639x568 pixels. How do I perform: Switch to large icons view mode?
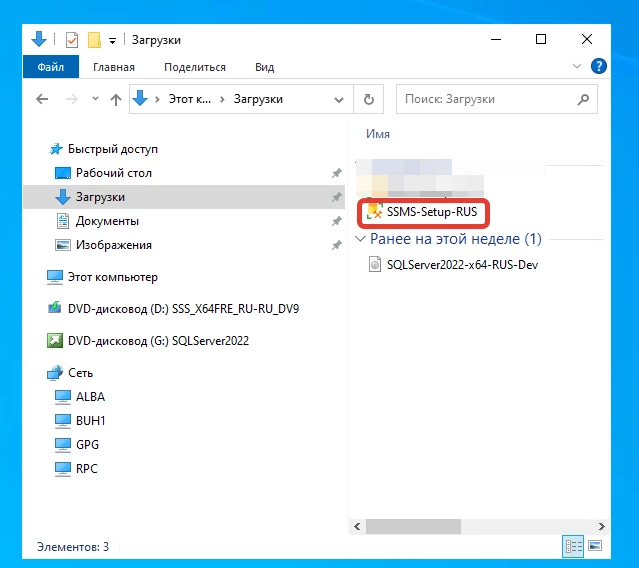(595, 547)
